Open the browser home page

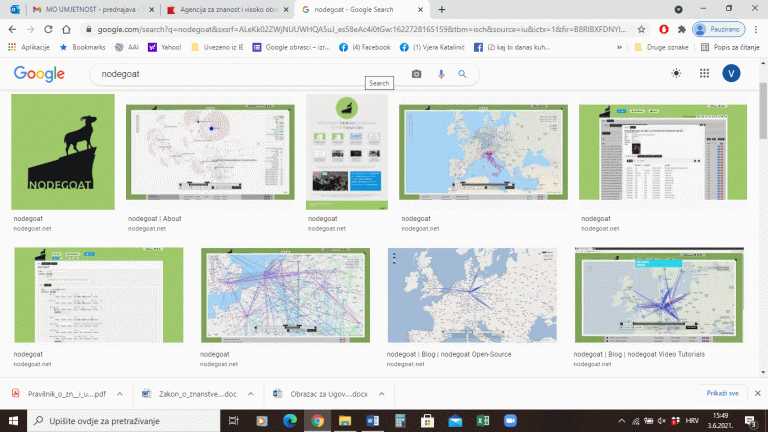[x=66, y=29]
